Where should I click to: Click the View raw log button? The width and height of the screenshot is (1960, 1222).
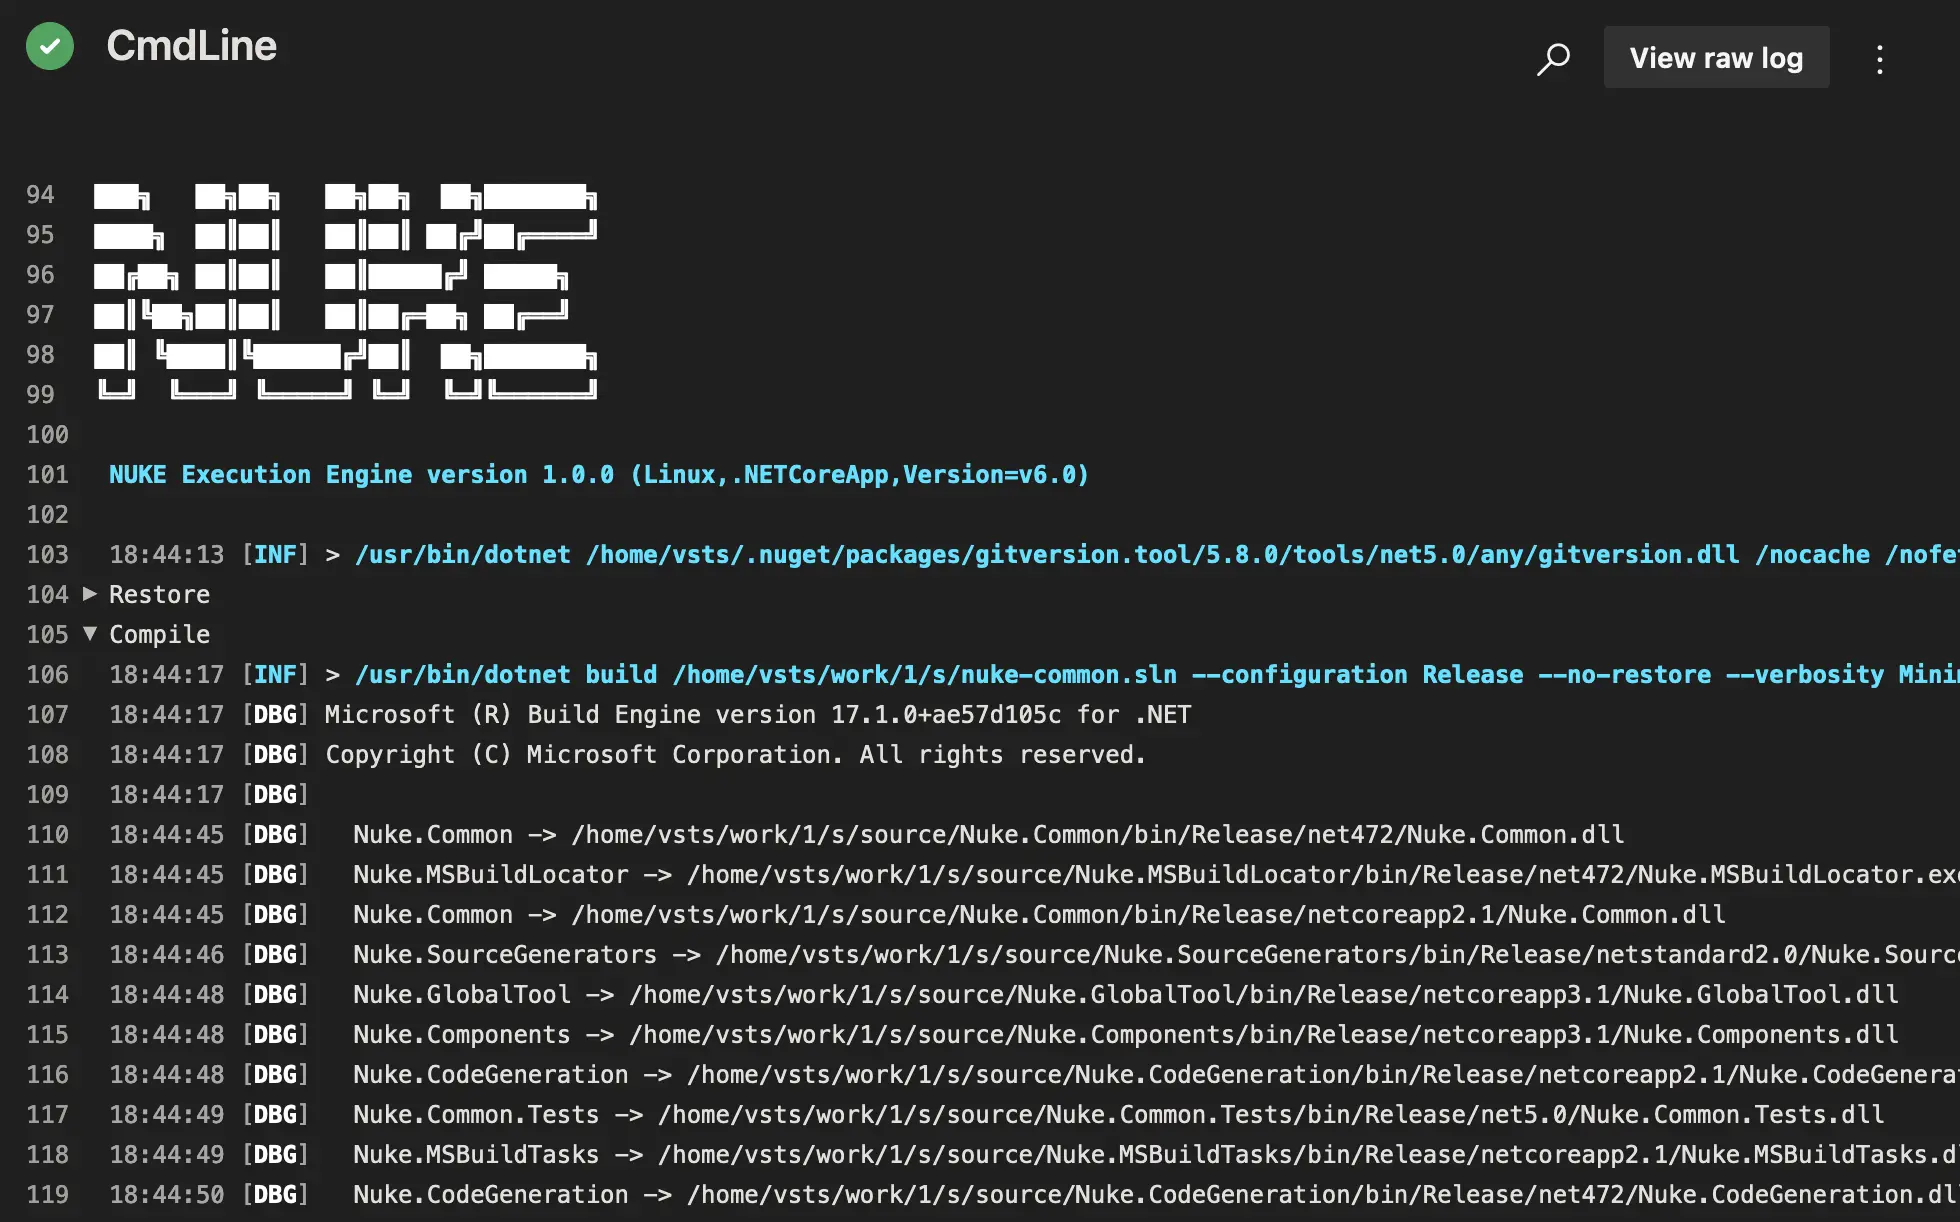1716,58
